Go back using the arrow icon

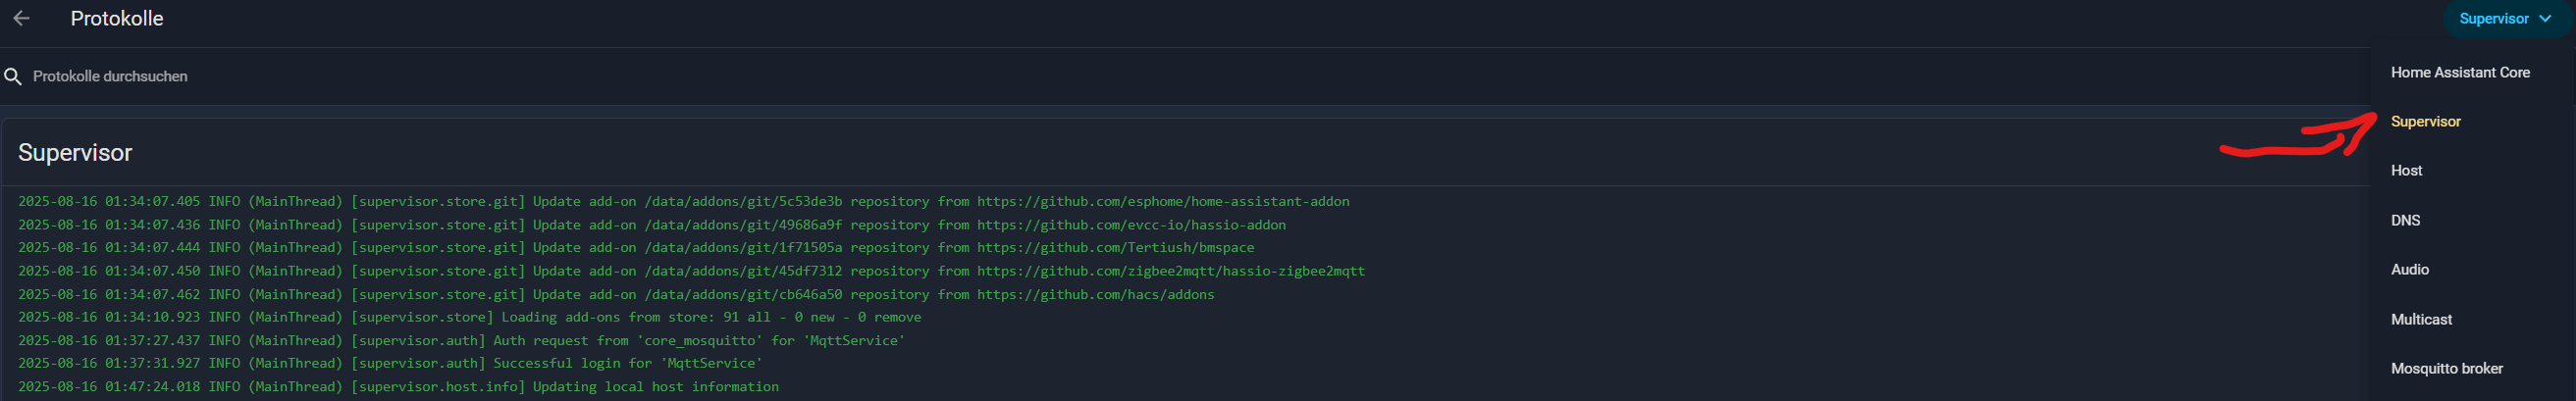coord(21,19)
